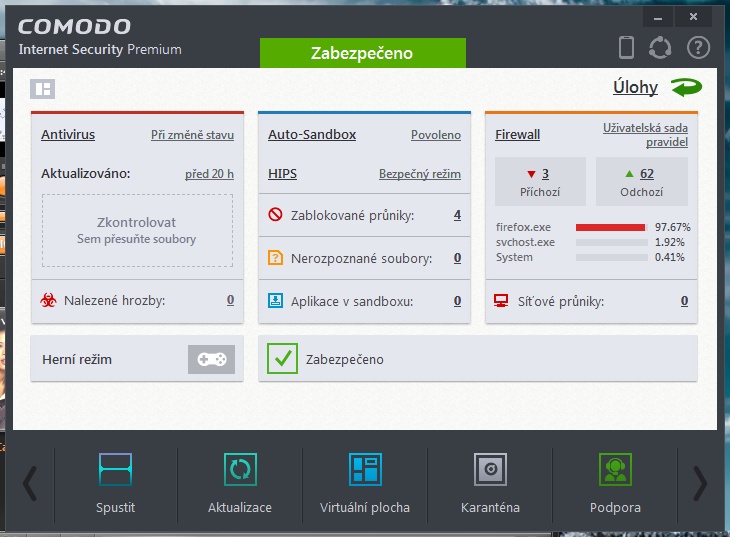Image resolution: width=730 pixels, height=537 pixels.
Task: Change the Při změně stavu antivirus mode
Action: coord(192,135)
